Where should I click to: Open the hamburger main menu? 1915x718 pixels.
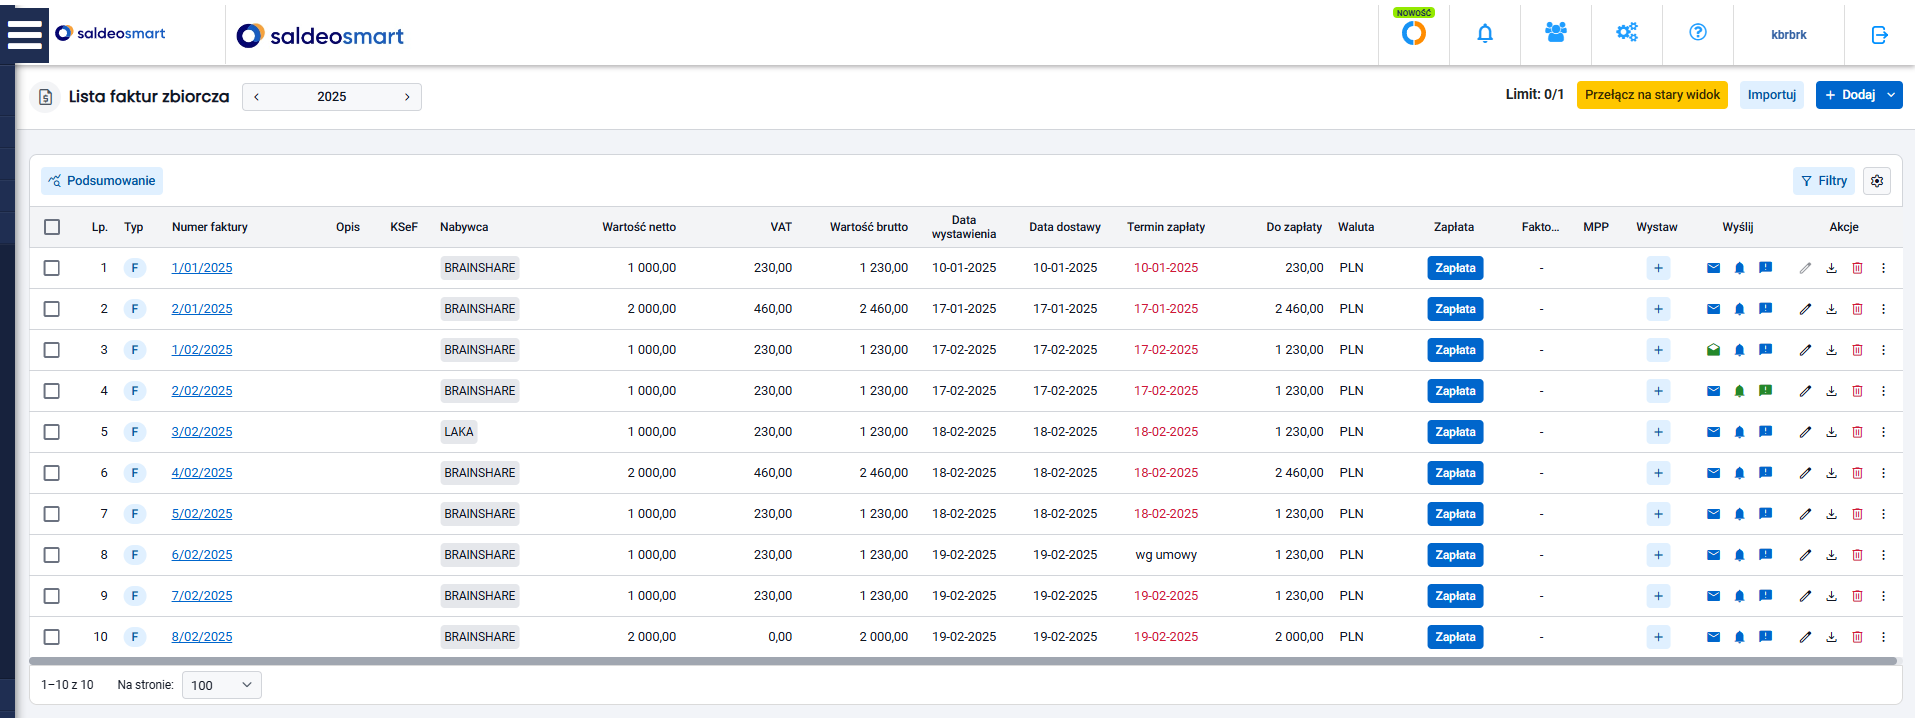[x=24, y=34]
